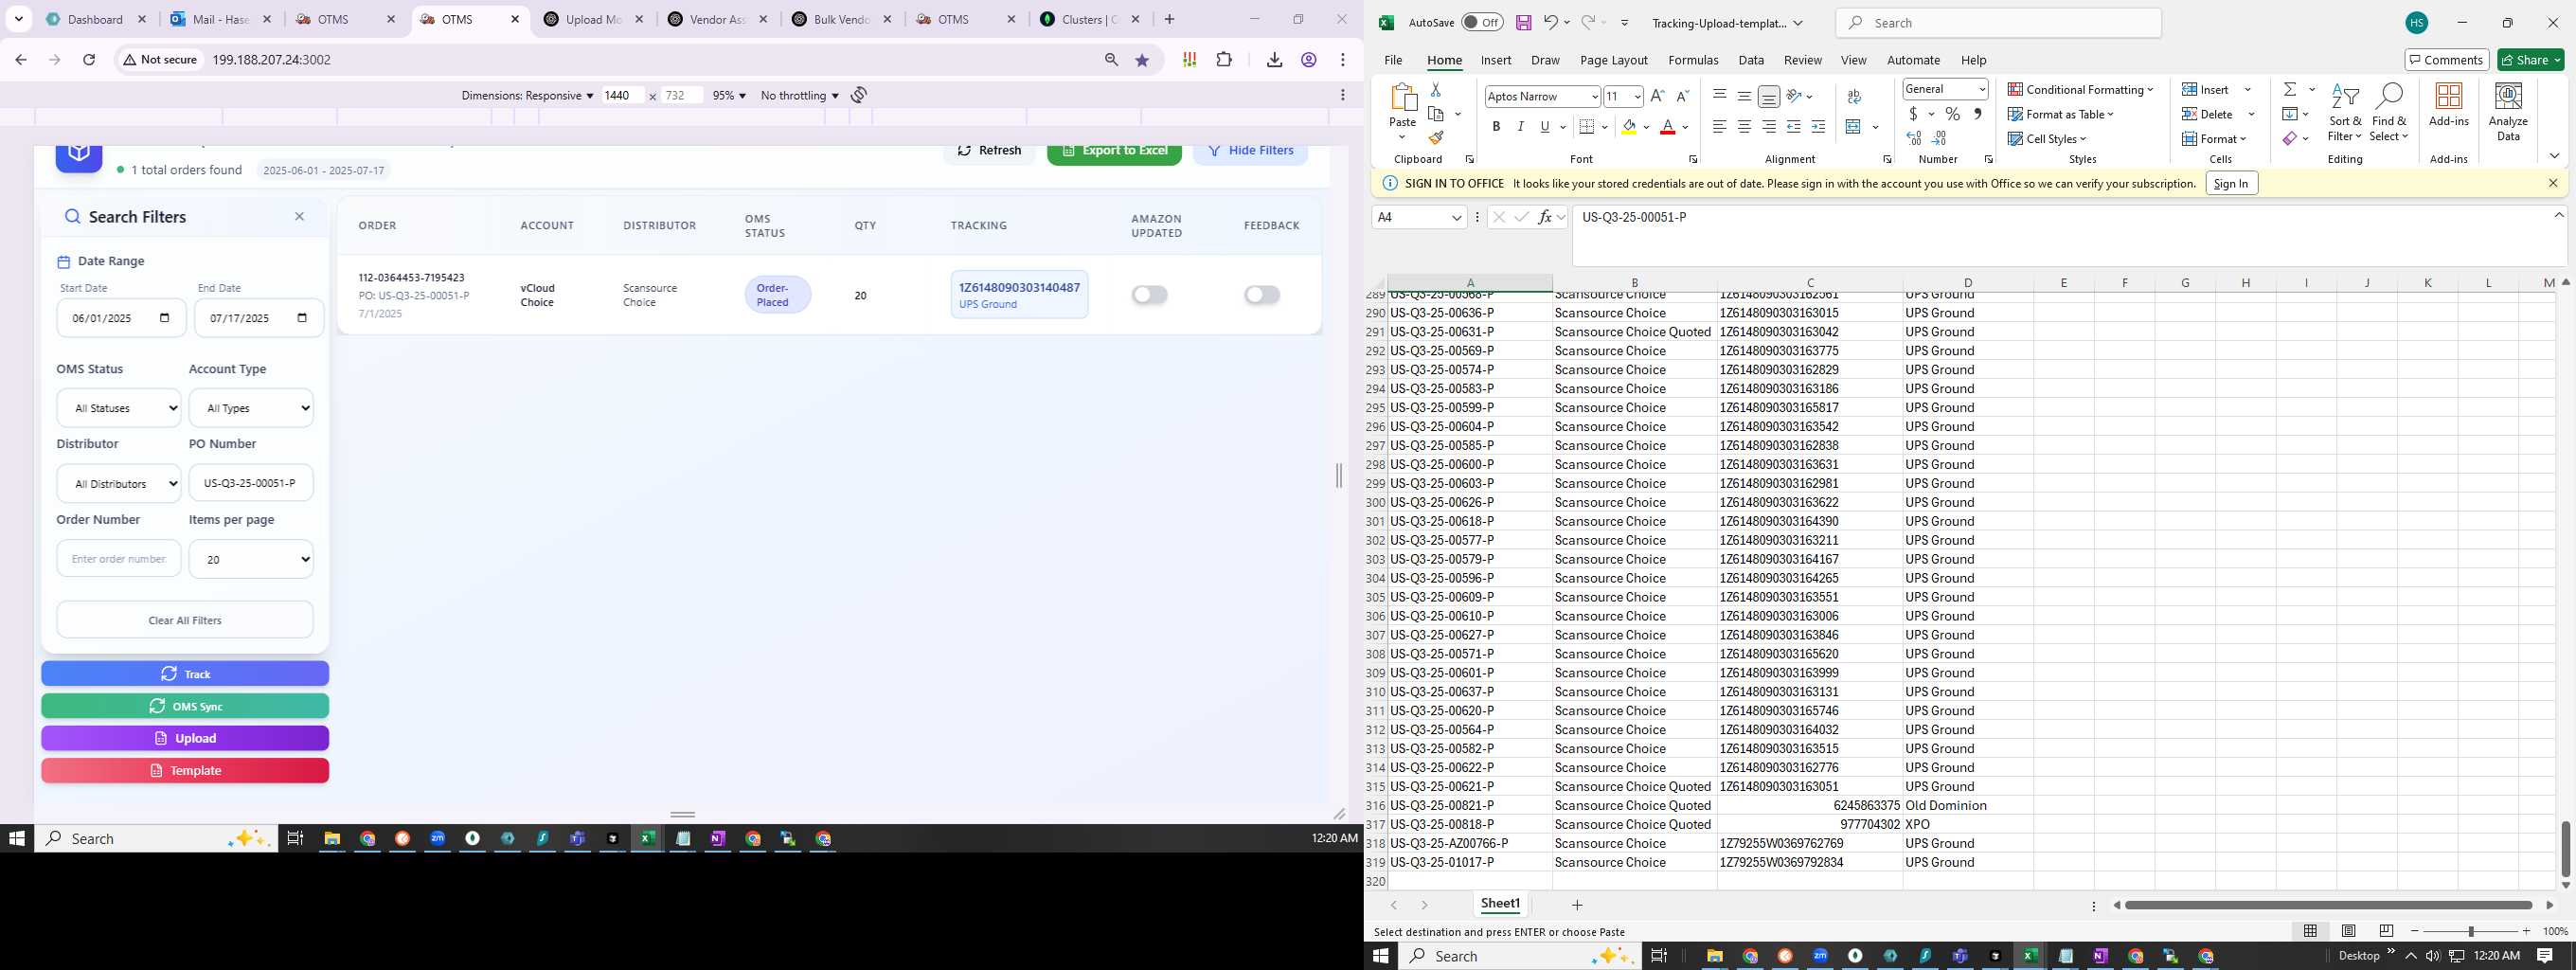Click Increase Font Size icon
The height and width of the screenshot is (970, 2576).
point(1657,96)
